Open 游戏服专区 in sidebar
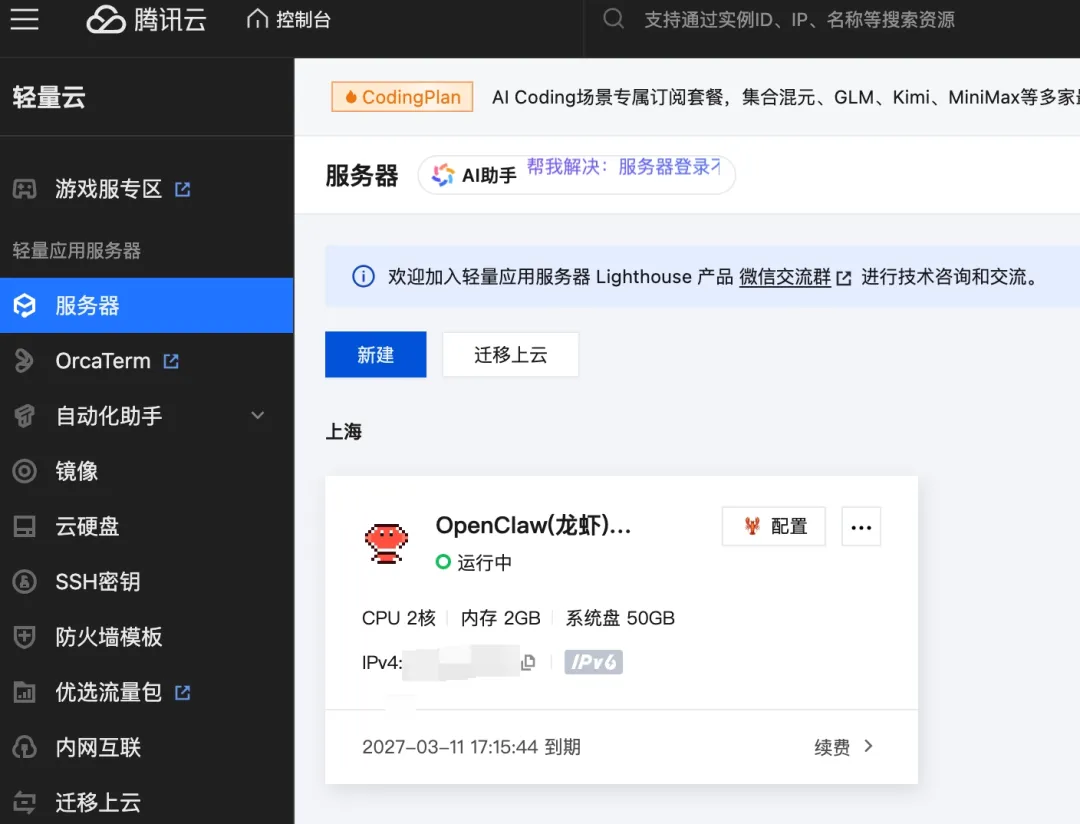The height and width of the screenshot is (824, 1080). click(x=108, y=189)
